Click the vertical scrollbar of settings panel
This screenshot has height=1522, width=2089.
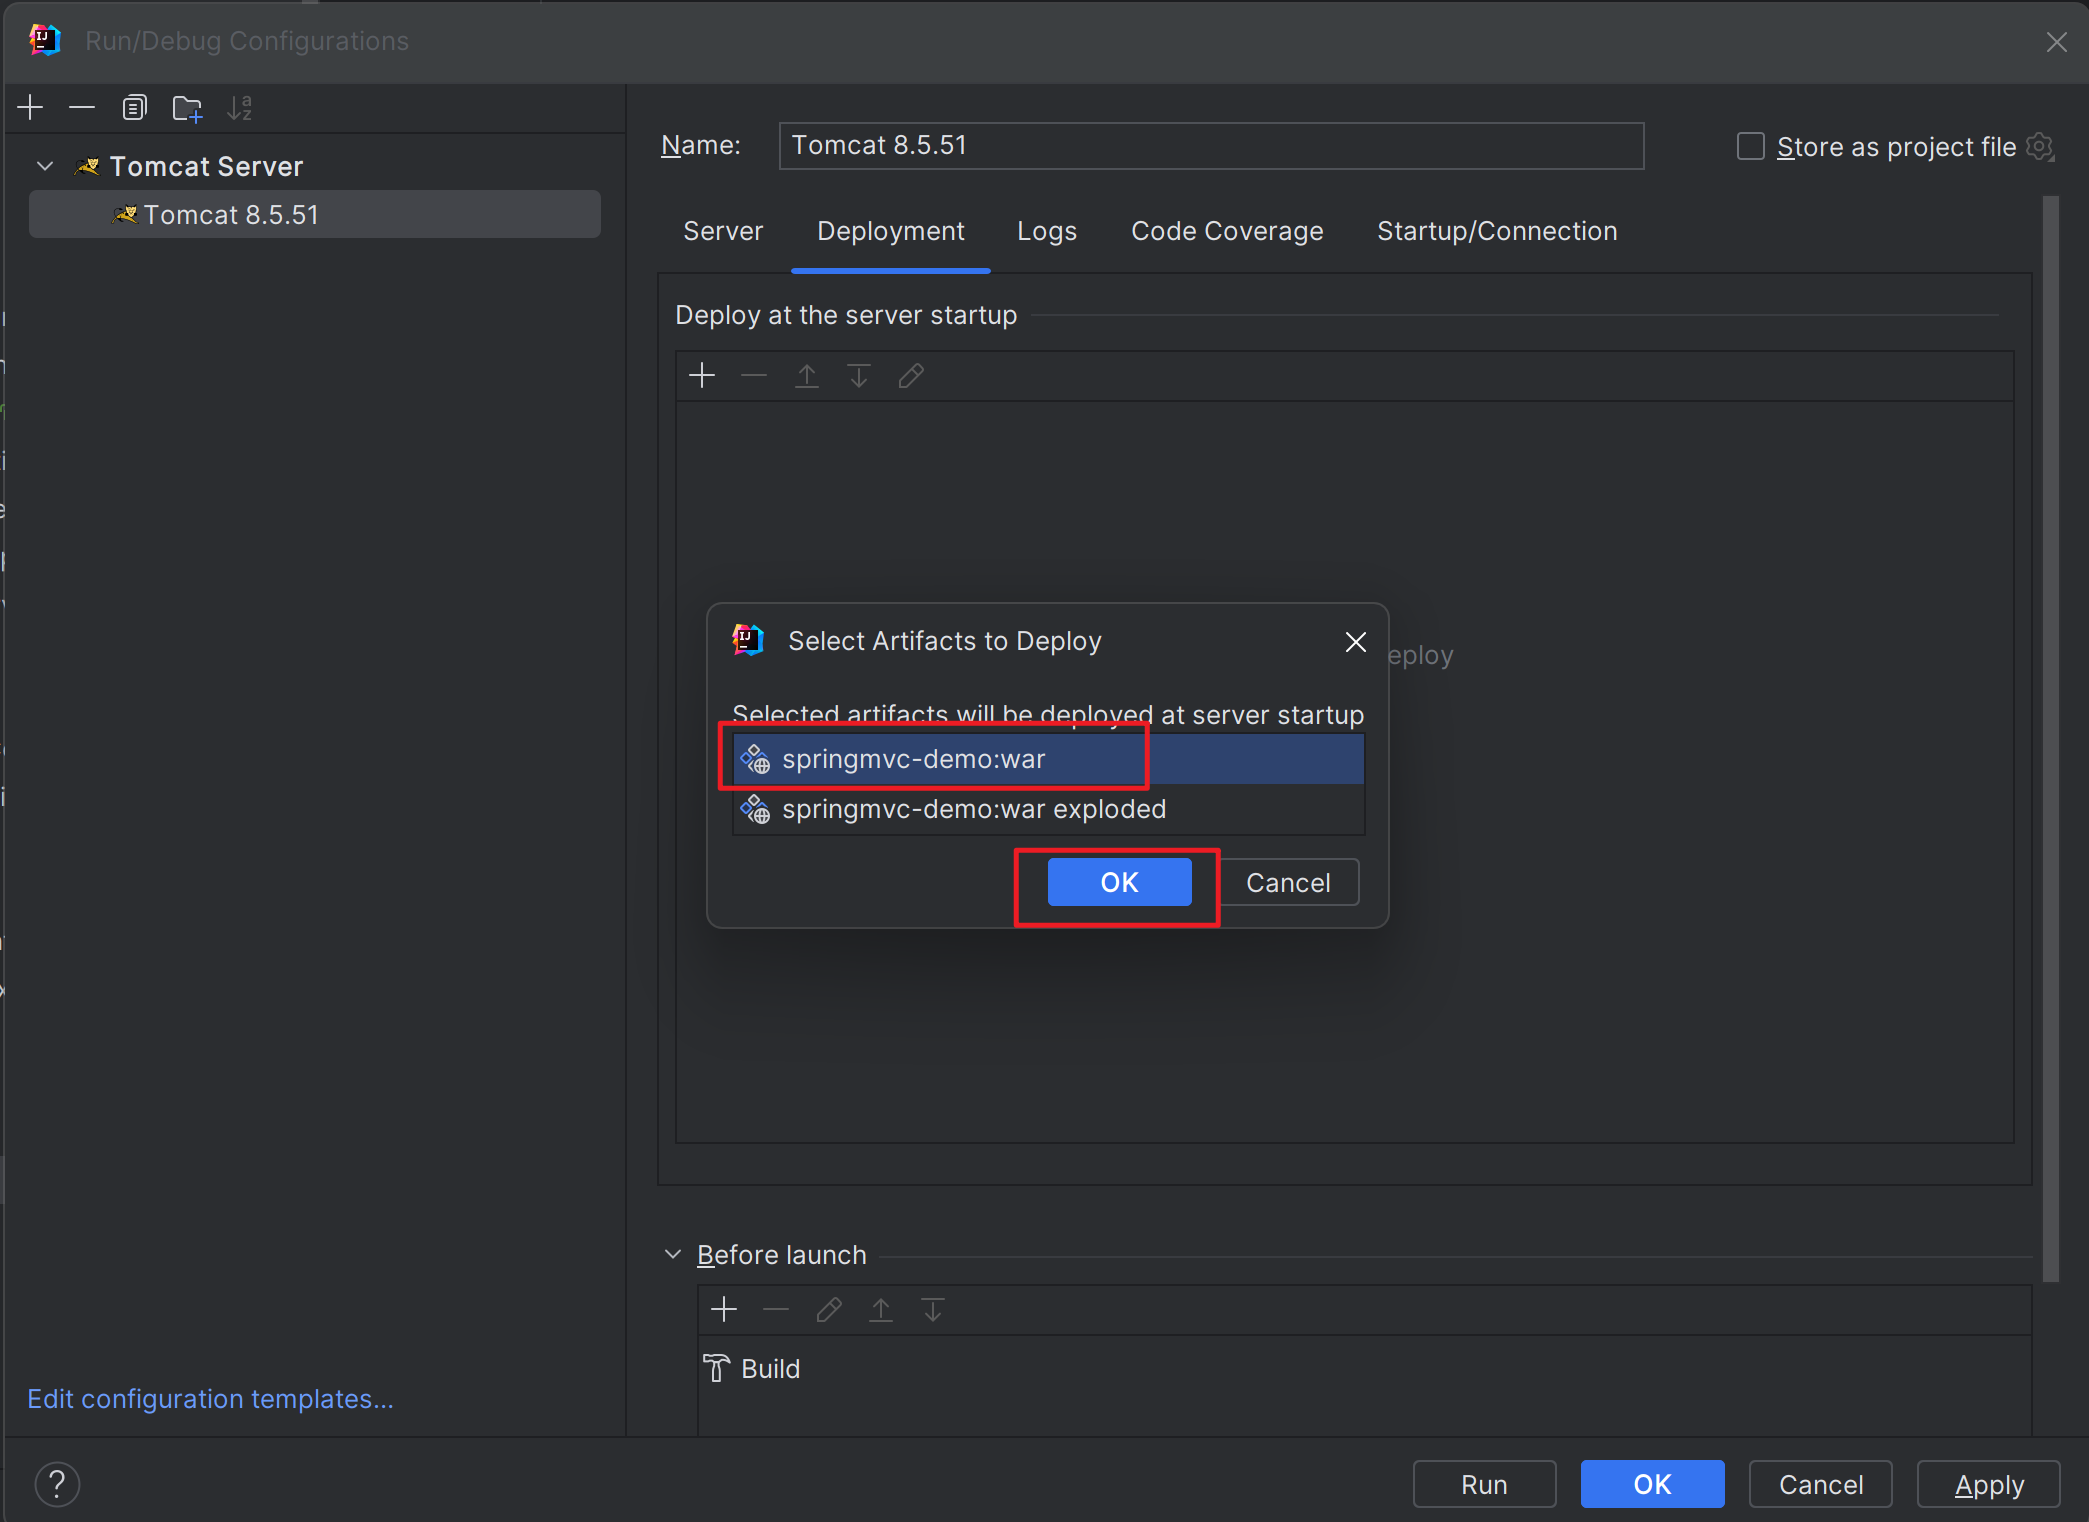pyautogui.click(x=2050, y=739)
